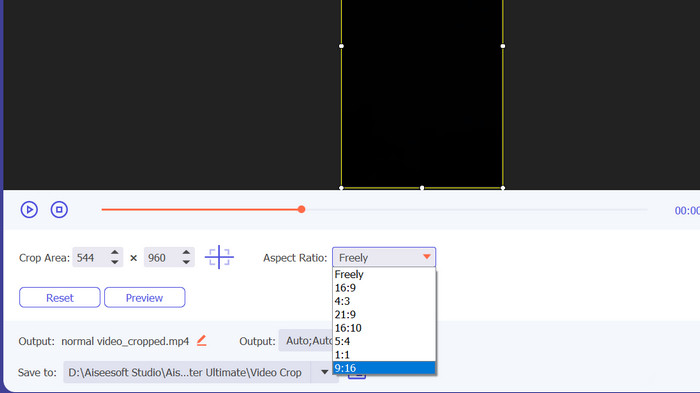Image resolution: width=700 pixels, height=393 pixels.
Task: Stop the video playback
Action: click(x=59, y=209)
